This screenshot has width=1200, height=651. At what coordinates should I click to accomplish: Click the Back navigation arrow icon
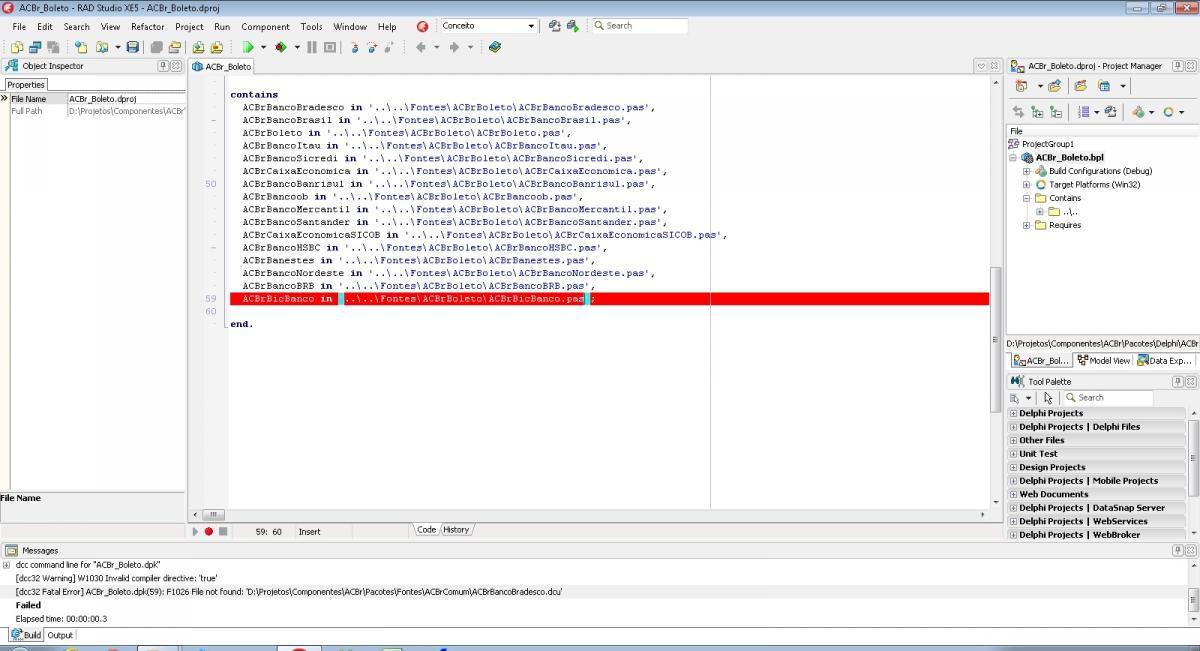point(420,46)
